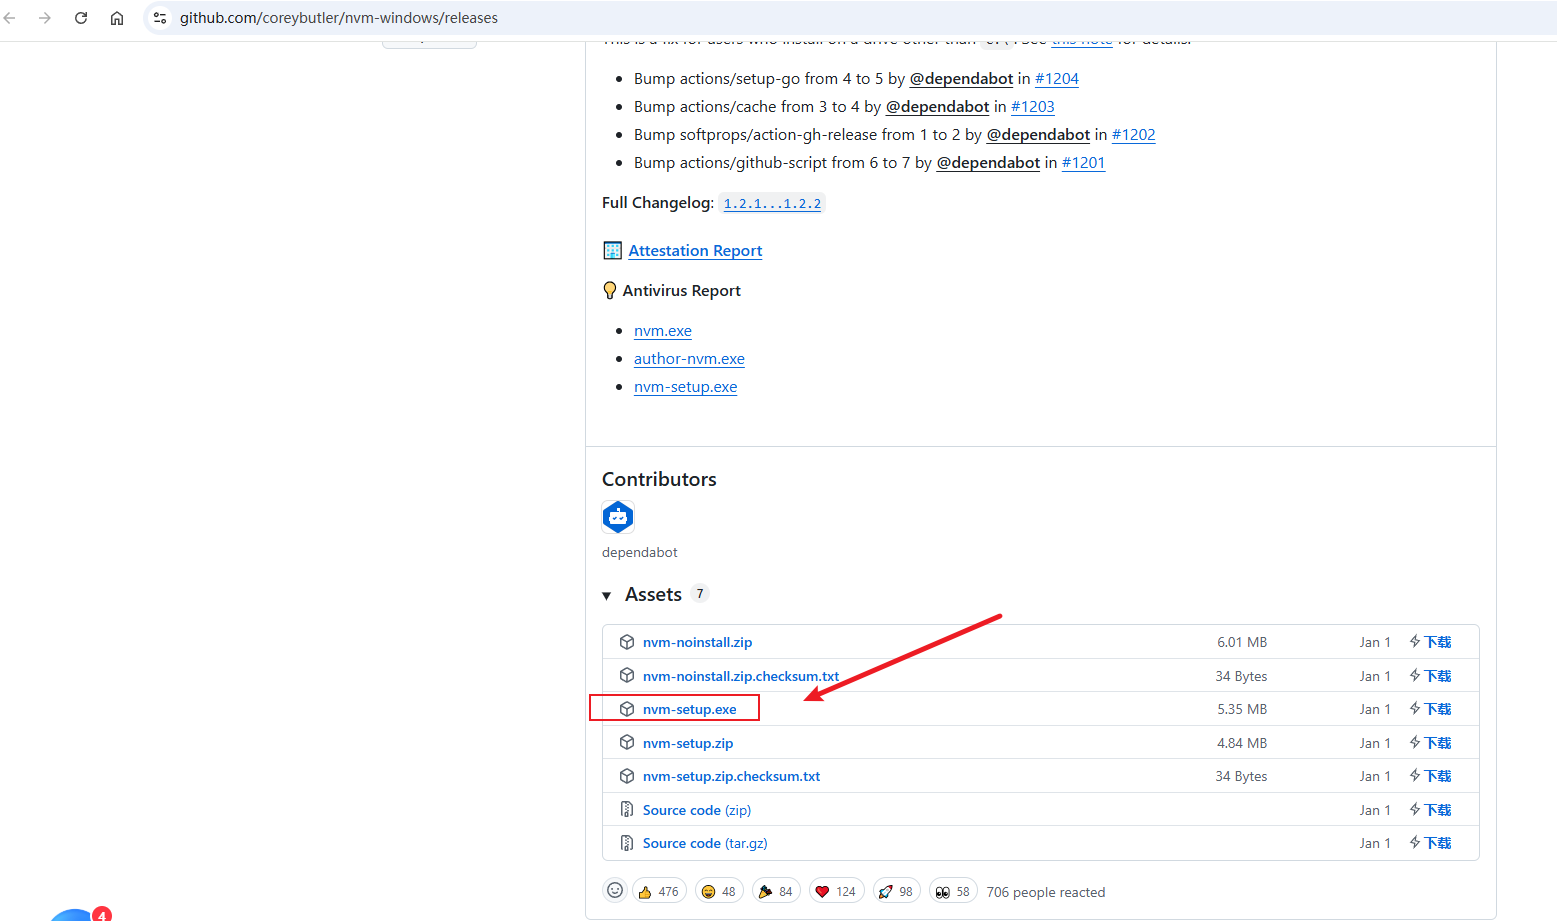The image size is (1557, 921).
Task: Toggle the rocket reaction with 98
Action: coord(896,891)
